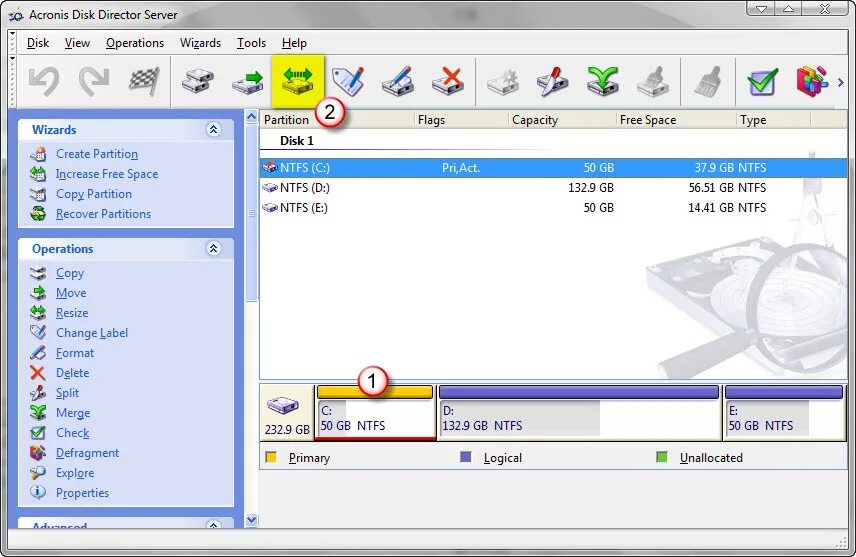Screen dimensions: 856x557
Task: Click the Disk 1 group header
Action: coord(296,141)
